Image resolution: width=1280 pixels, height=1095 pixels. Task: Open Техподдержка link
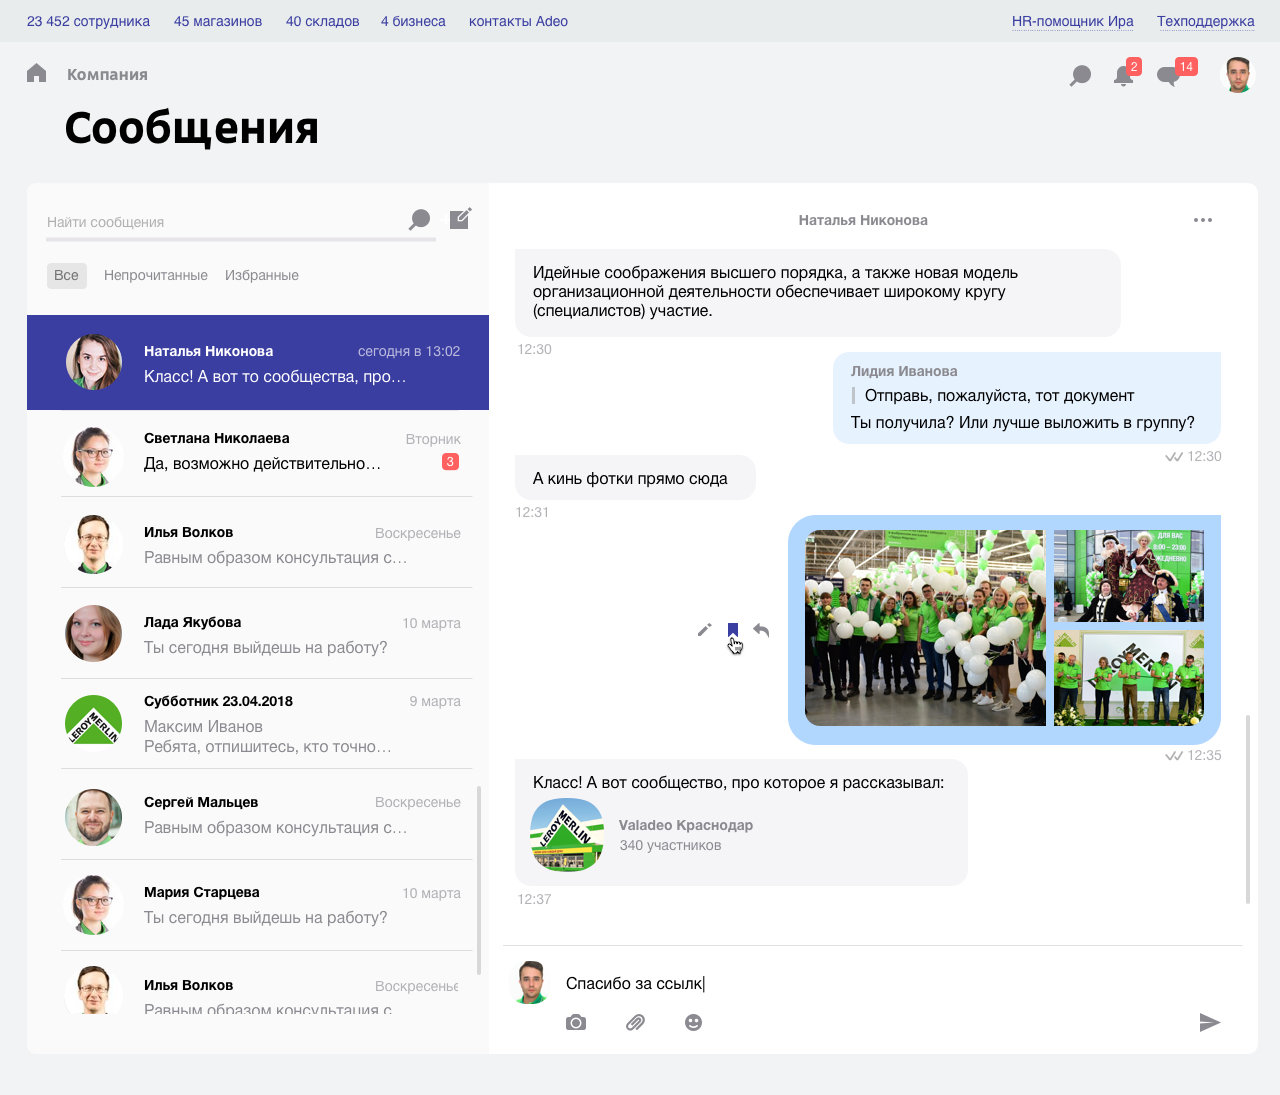[1205, 21]
